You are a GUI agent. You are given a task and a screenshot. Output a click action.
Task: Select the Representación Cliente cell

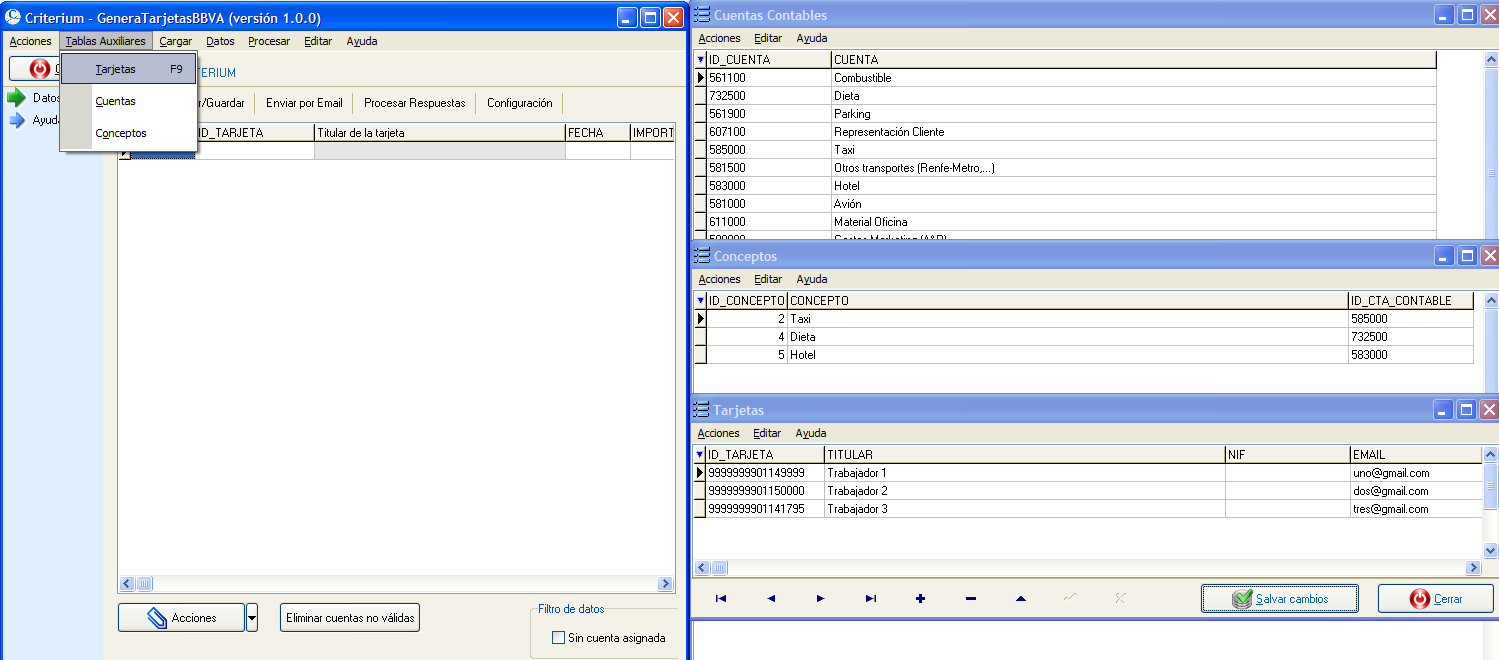pos(1134,132)
